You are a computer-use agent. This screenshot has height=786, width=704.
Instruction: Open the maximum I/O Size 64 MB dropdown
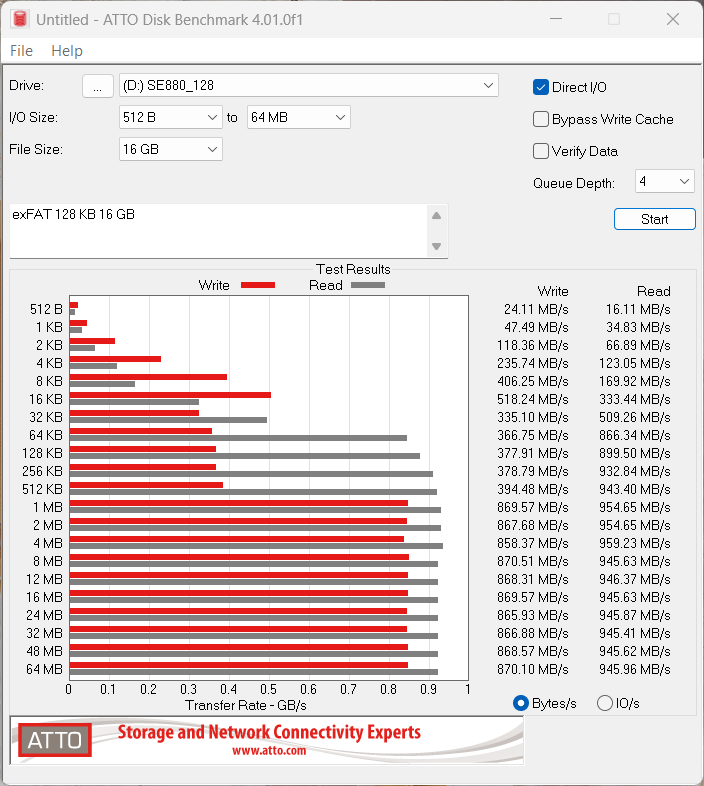click(x=298, y=118)
